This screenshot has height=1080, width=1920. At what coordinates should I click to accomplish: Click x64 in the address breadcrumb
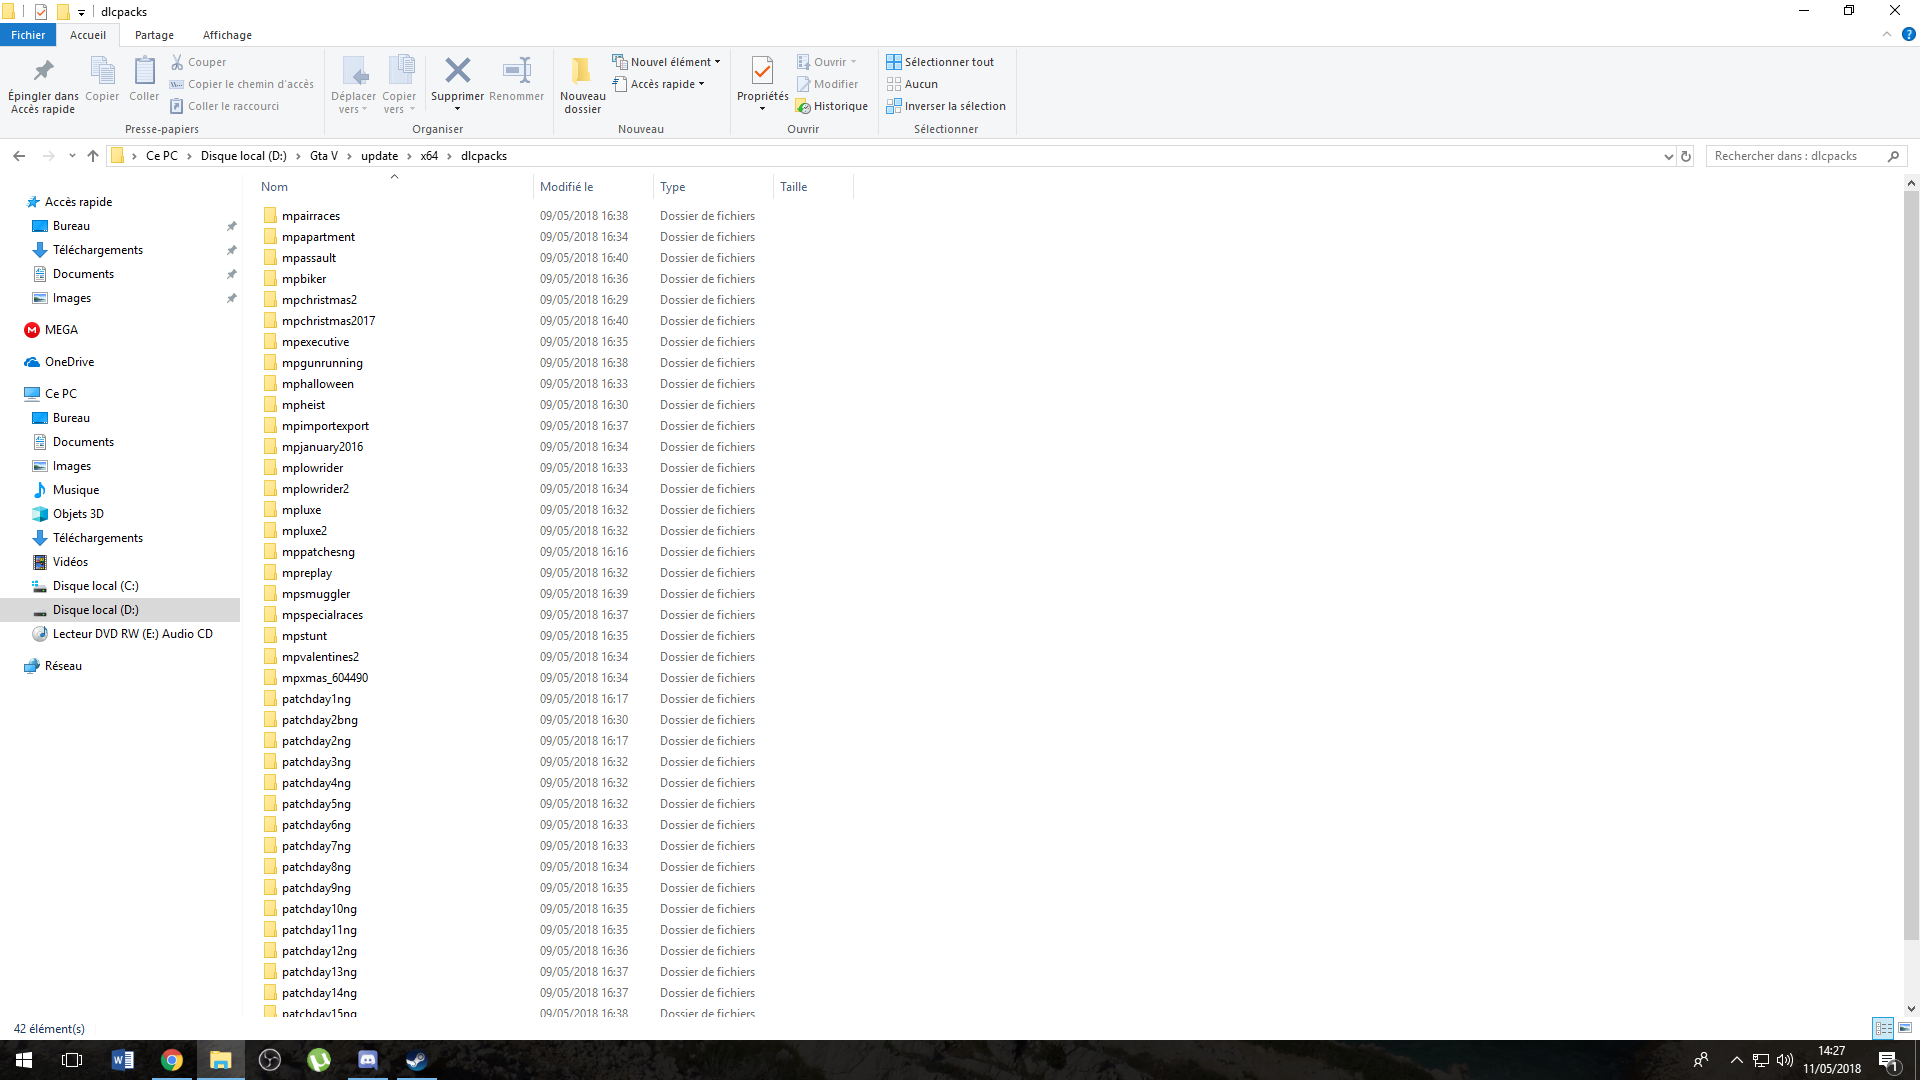tap(429, 156)
